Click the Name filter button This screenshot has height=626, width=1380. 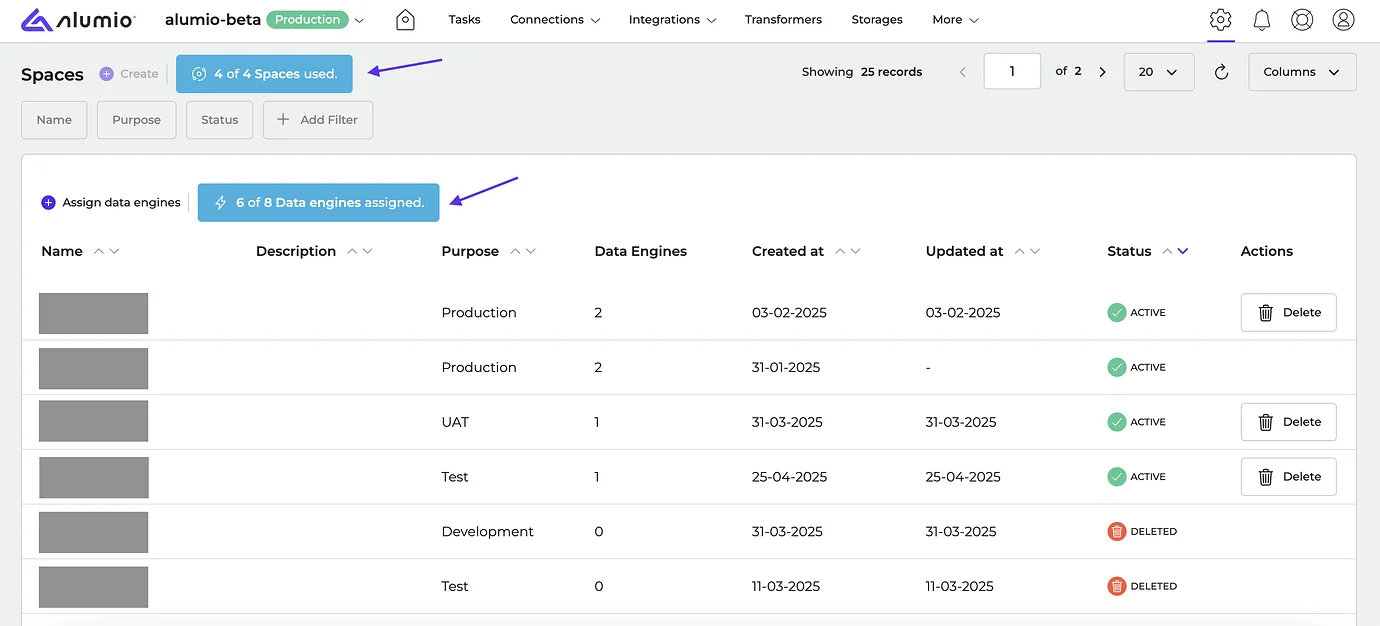click(54, 120)
